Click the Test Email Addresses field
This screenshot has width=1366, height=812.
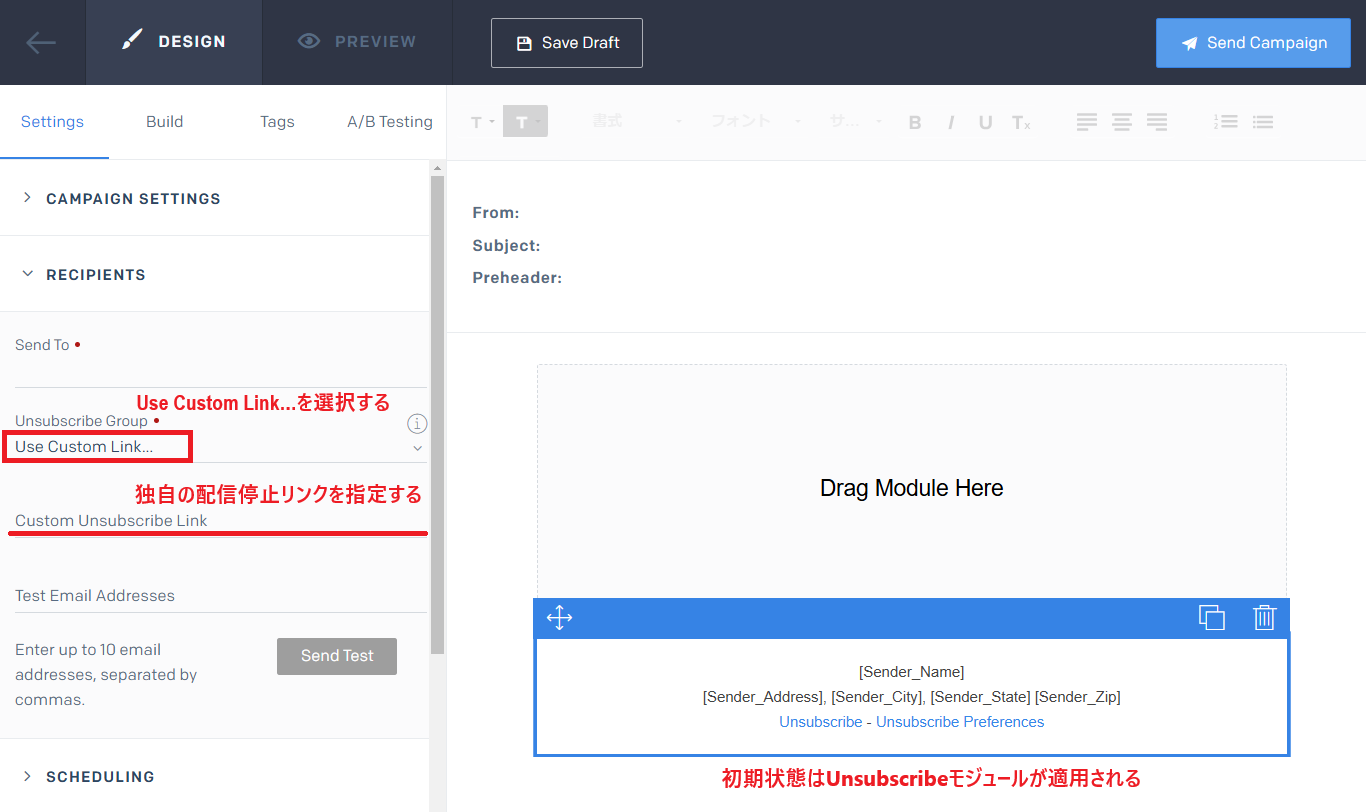tap(221, 596)
